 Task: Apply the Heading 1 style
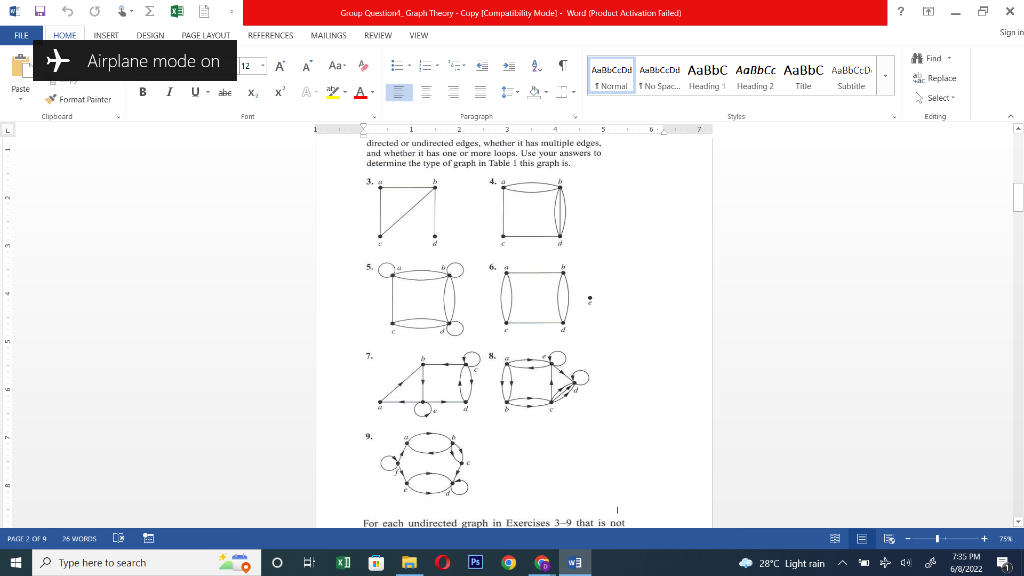707,76
